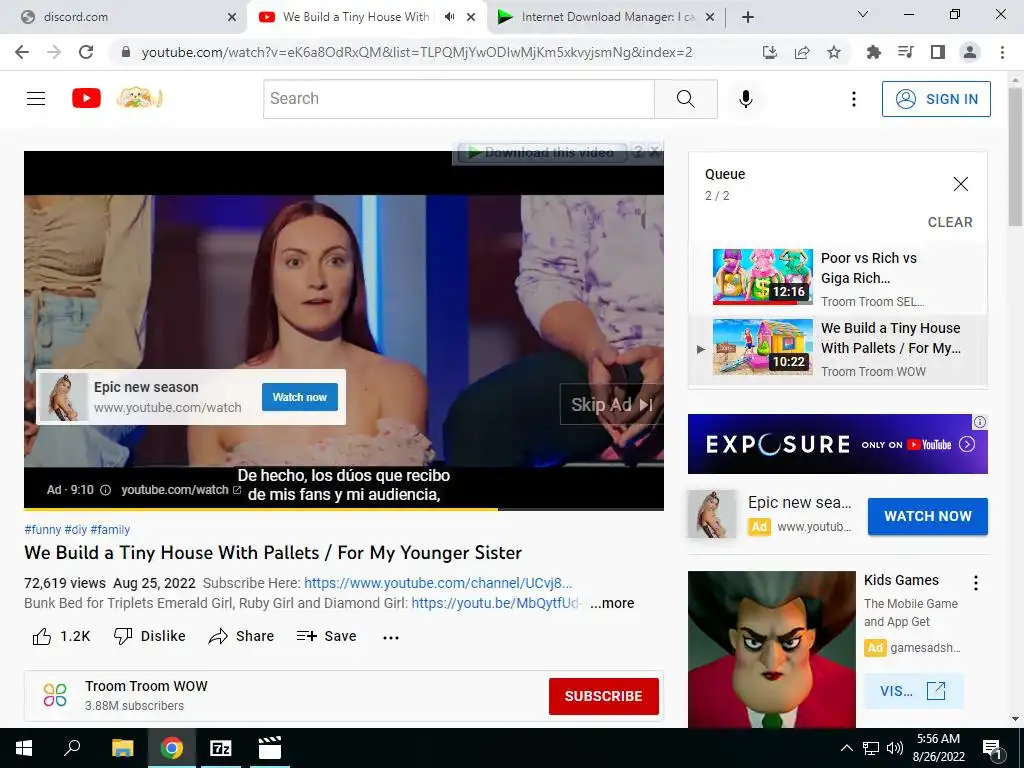Open the youtu.be/MbQytfUd link
Screen dimensions: 1024x768
[494, 603]
